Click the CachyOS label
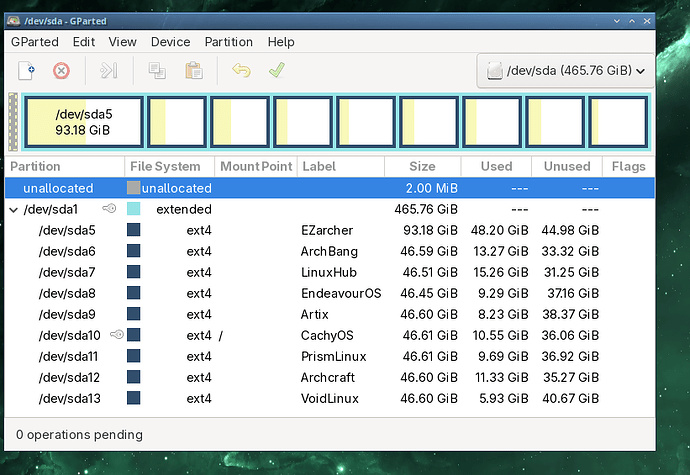 [327, 335]
